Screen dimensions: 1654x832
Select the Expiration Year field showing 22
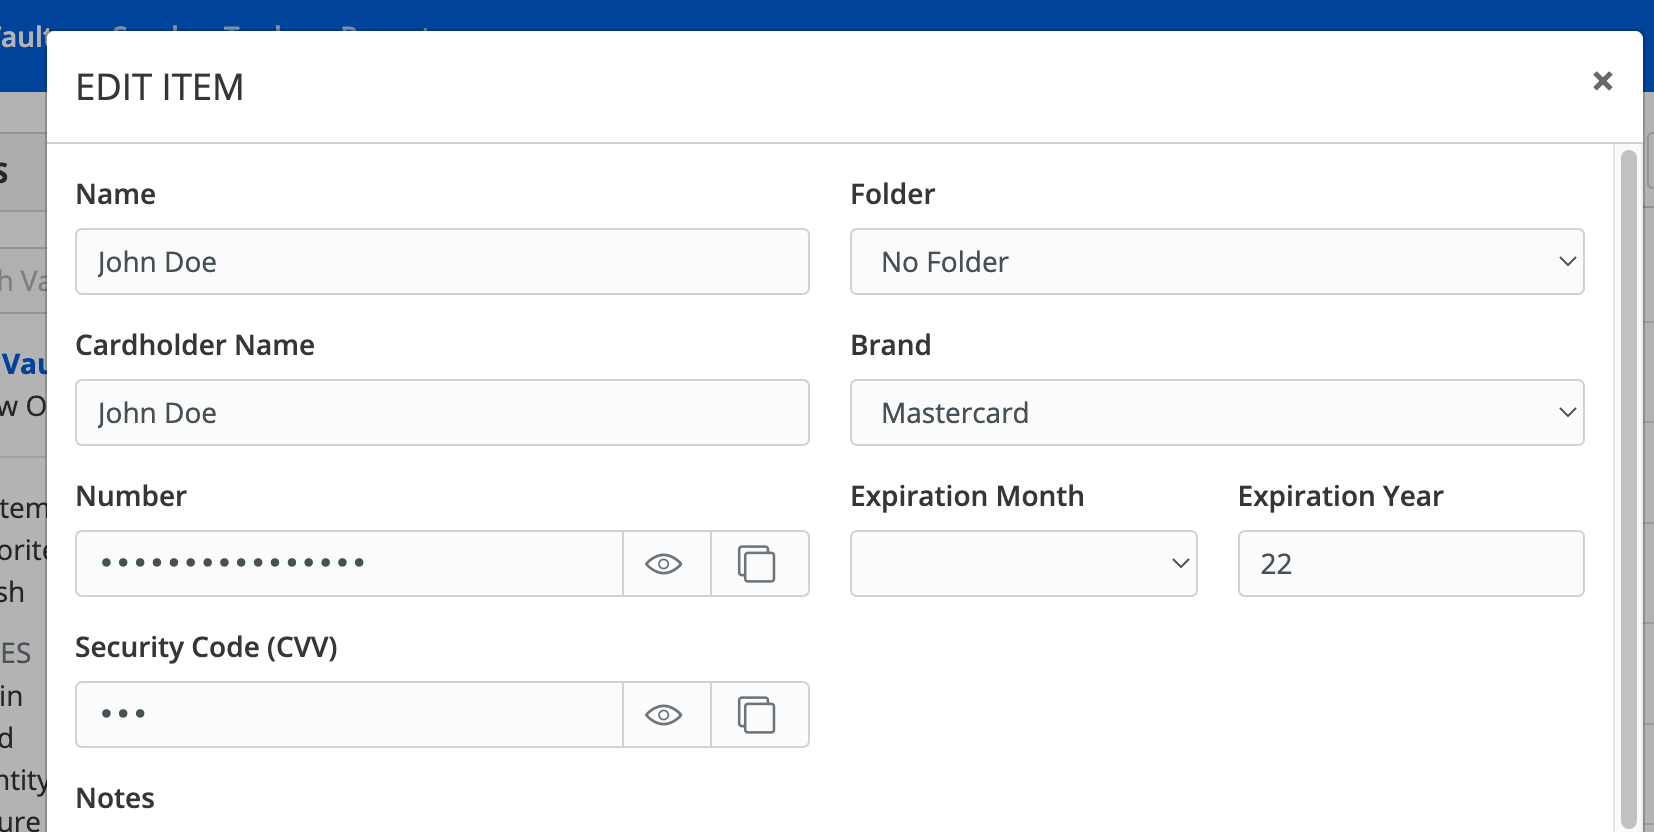click(1410, 564)
